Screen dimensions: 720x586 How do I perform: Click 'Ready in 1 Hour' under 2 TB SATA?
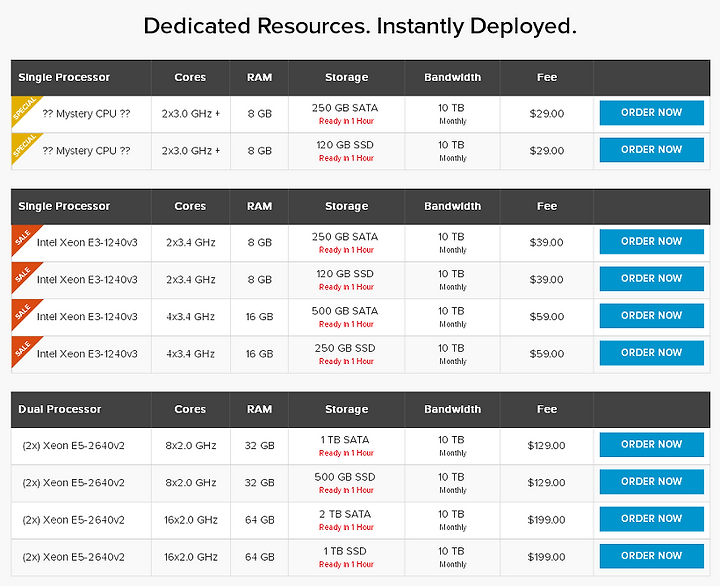(346, 527)
